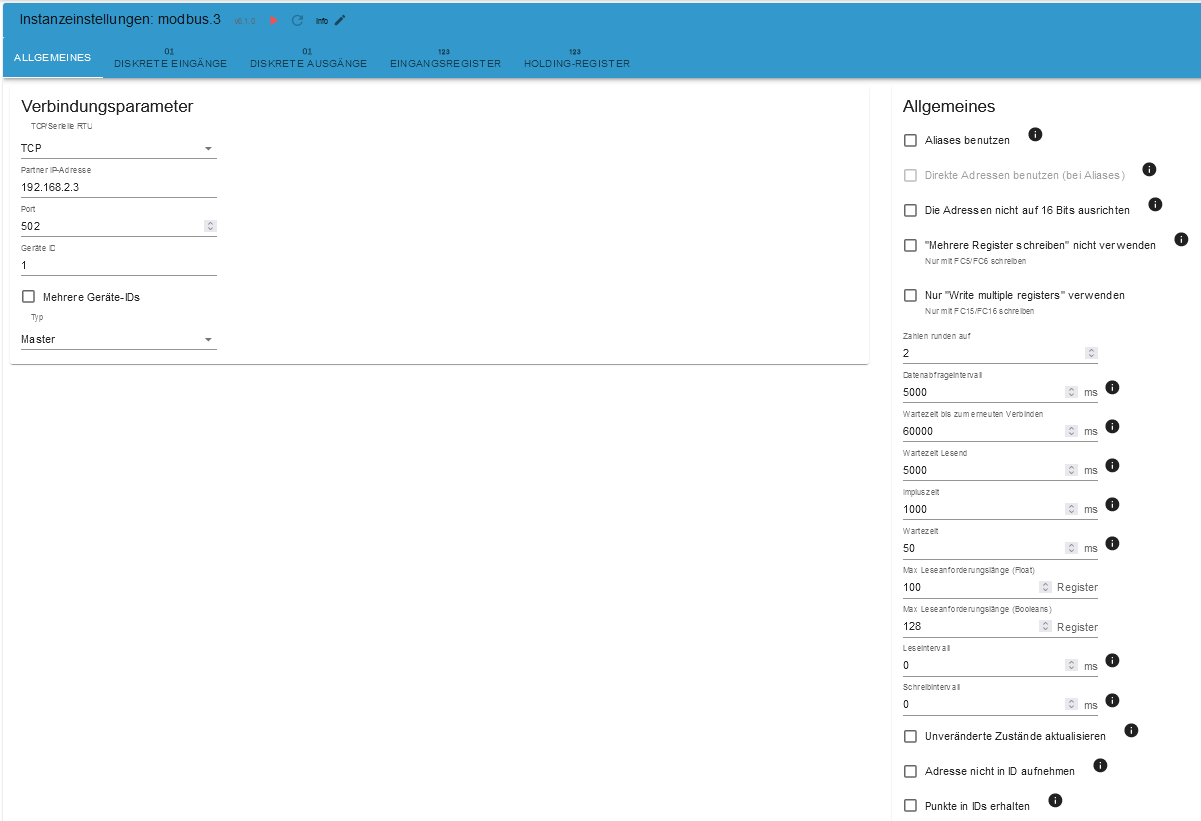Enable Mehrere Geräte-IDs checkbox
Screen dimensions: 1201x821
(28, 296)
